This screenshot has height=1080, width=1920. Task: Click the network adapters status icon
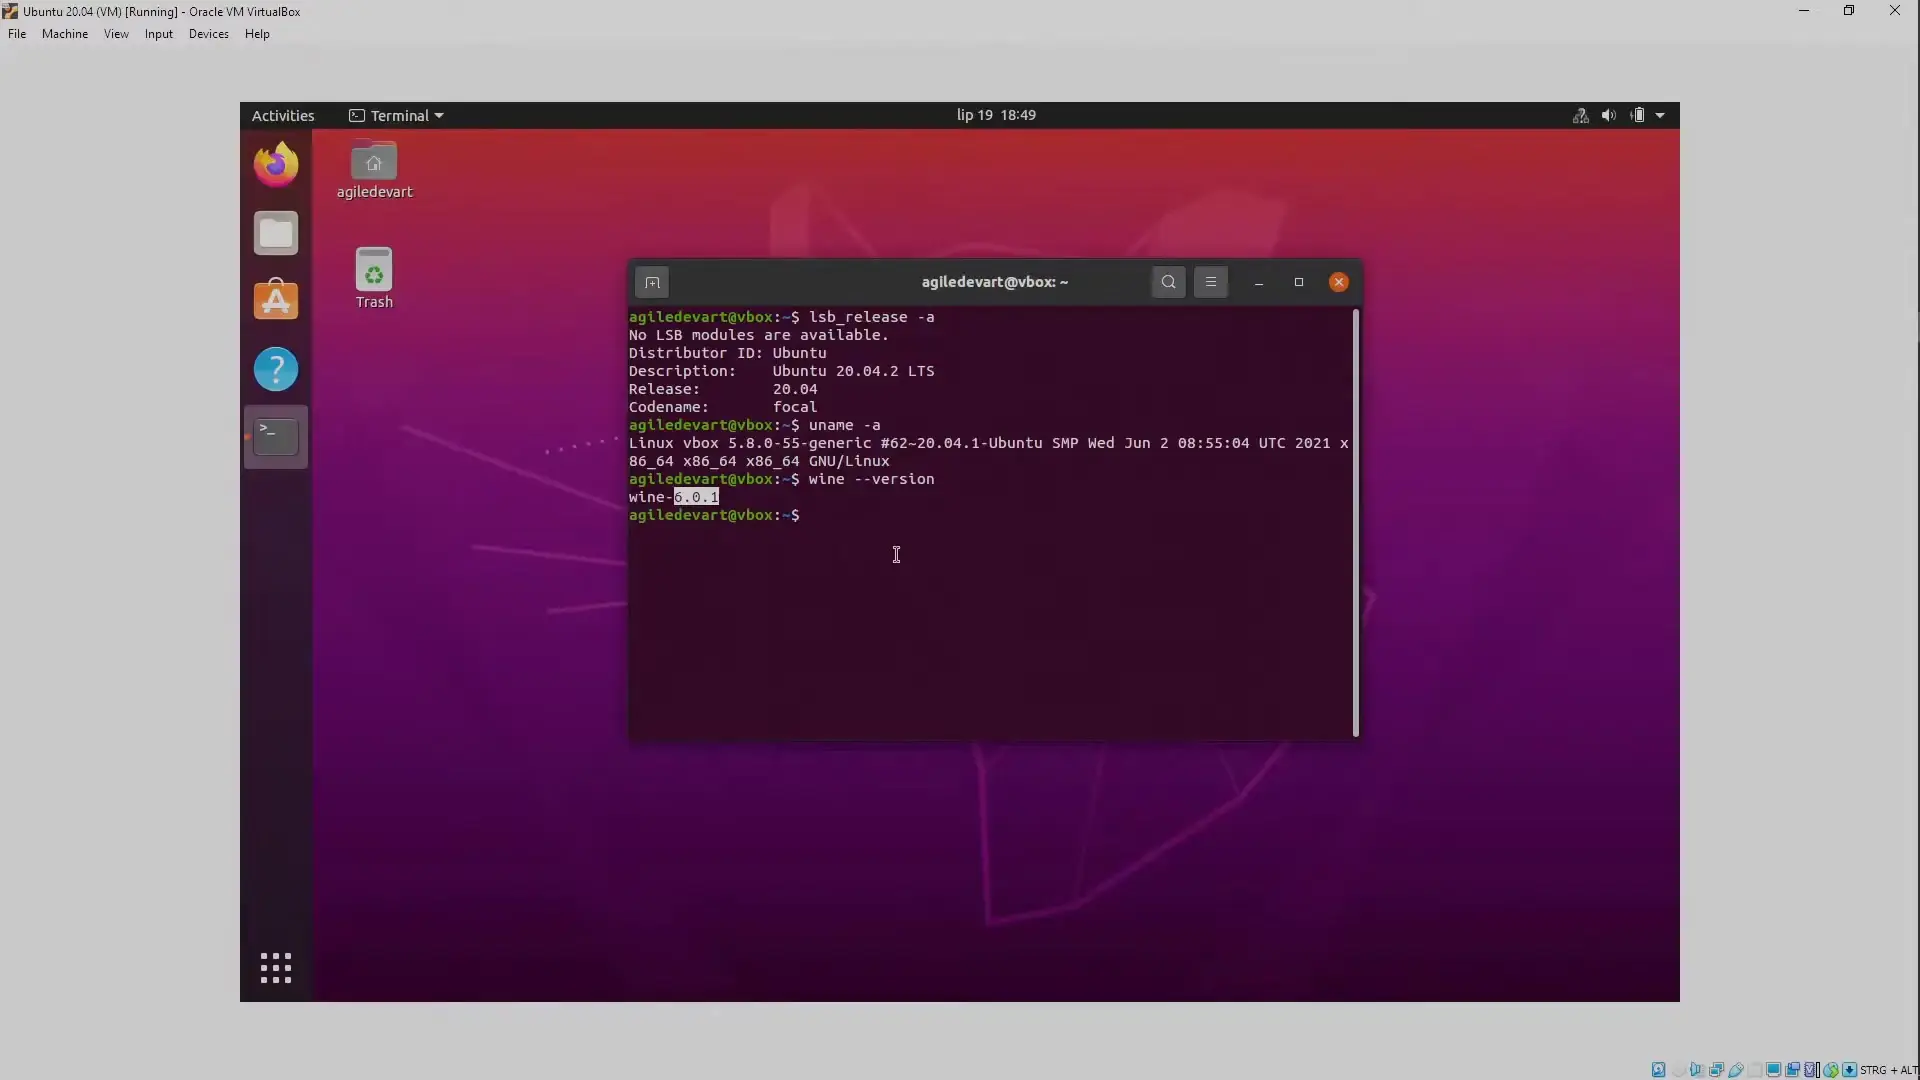tap(1717, 1070)
